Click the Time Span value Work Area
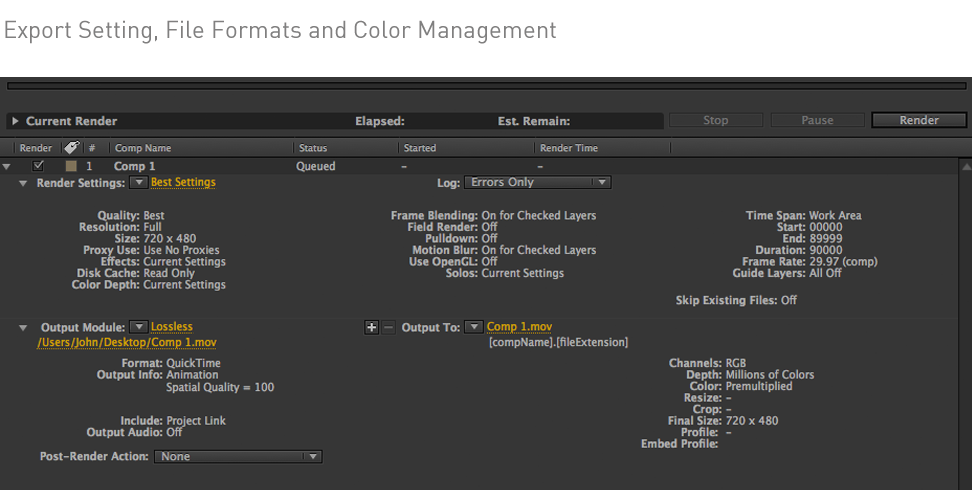This screenshot has width=972, height=490. pyautogui.click(x=835, y=216)
